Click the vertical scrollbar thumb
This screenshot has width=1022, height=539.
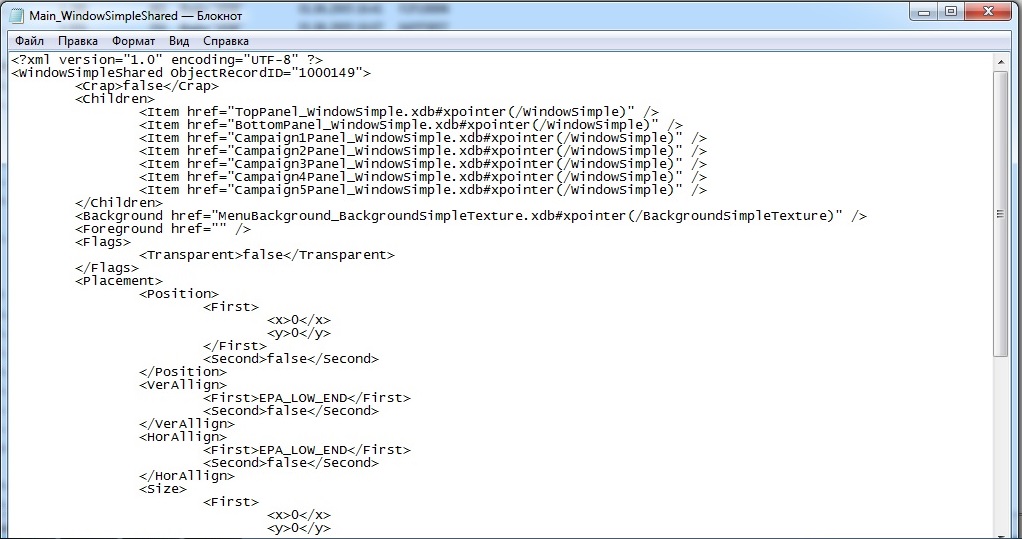coord(1000,214)
